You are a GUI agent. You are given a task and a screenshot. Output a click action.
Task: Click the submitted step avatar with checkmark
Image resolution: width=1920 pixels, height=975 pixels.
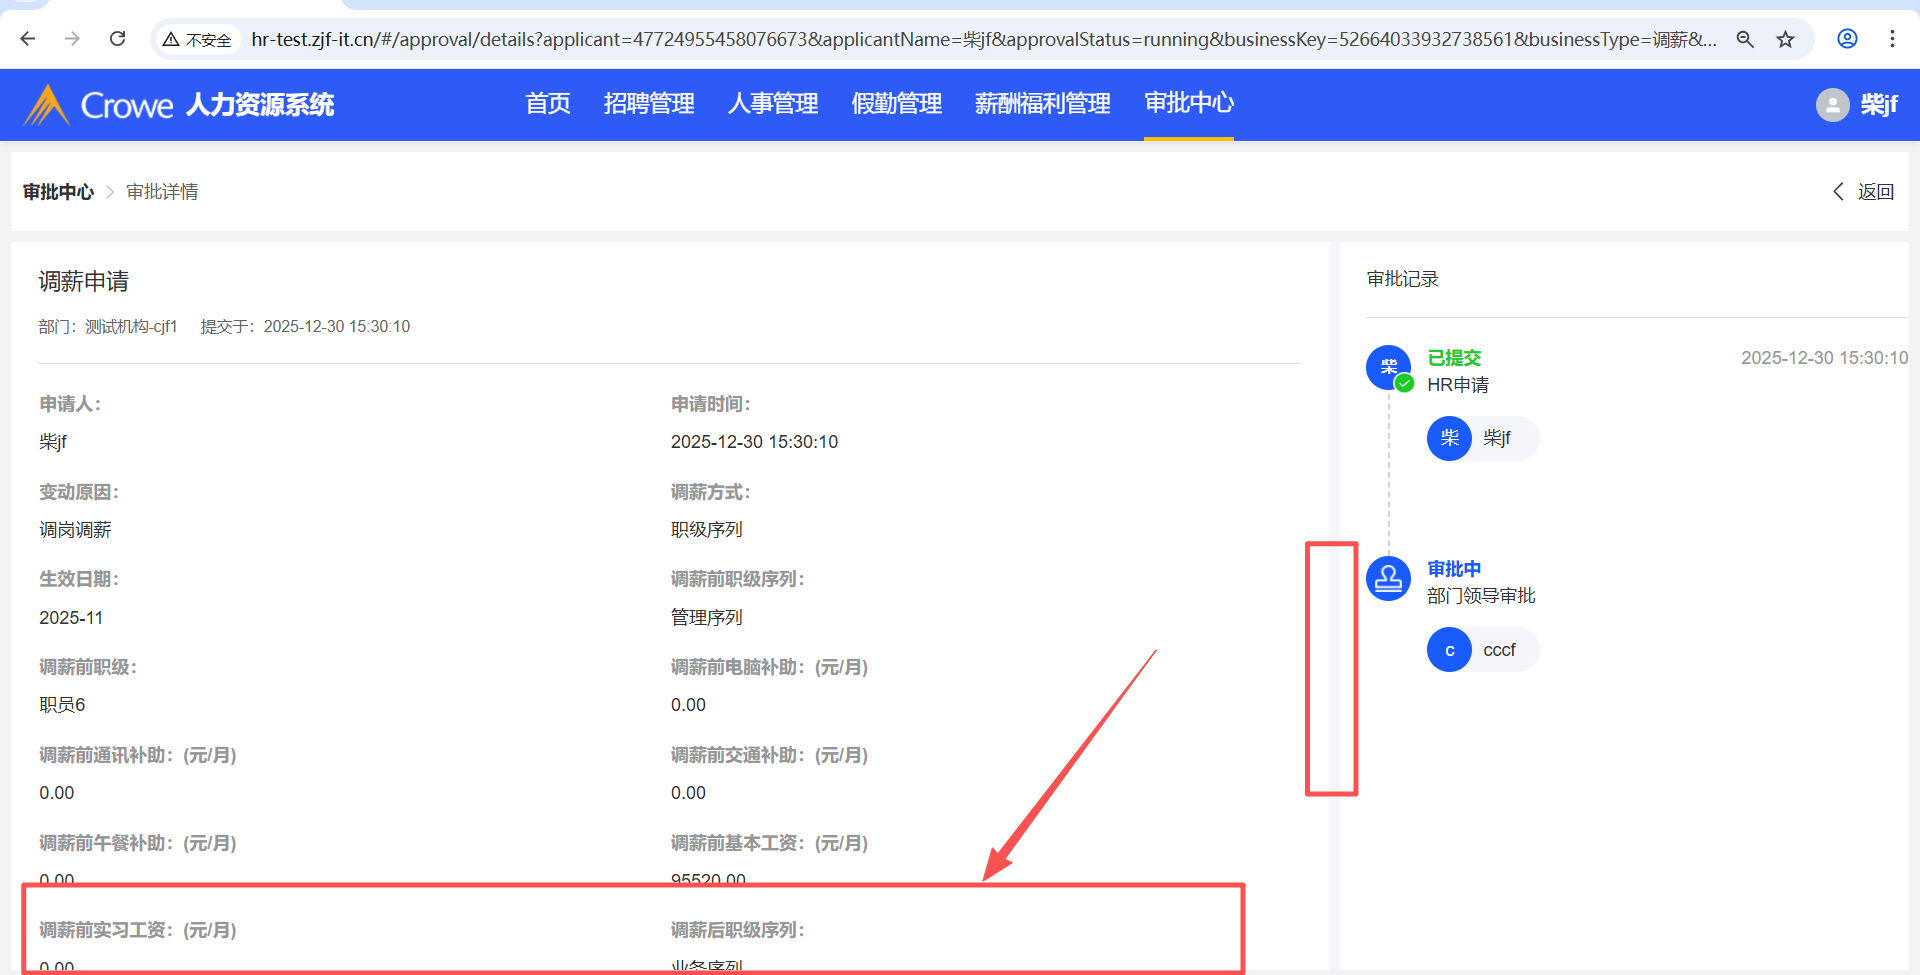point(1388,368)
